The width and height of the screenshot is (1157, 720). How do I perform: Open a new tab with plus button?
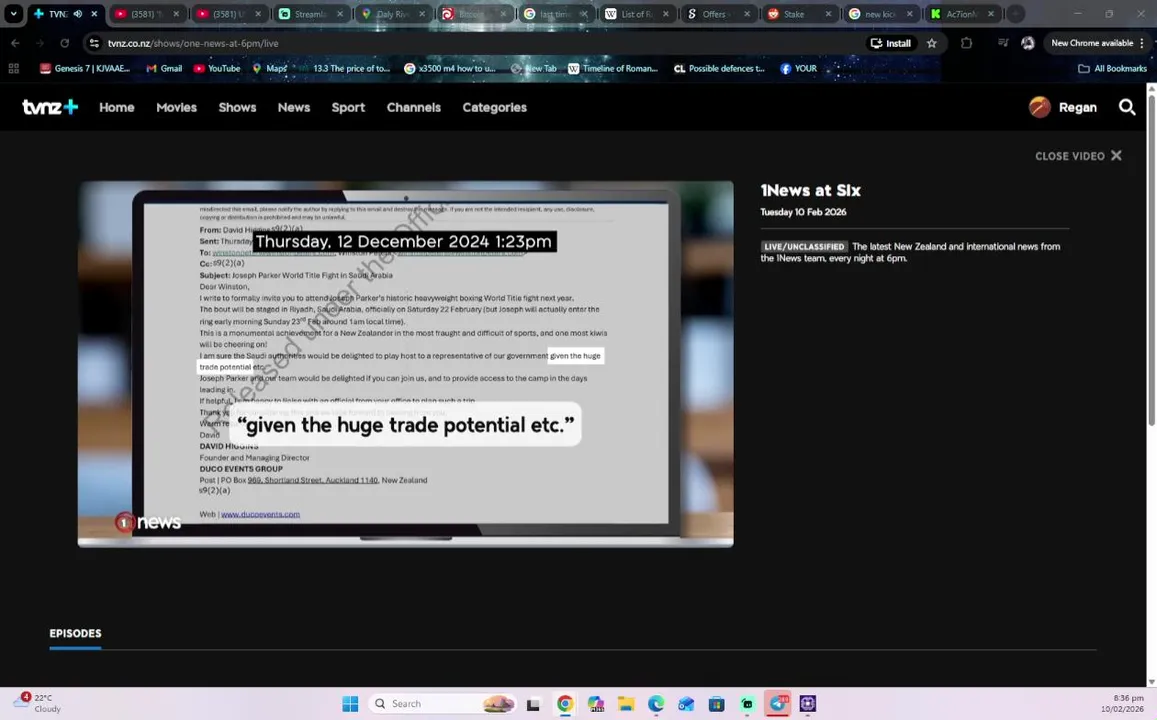(1016, 13)
